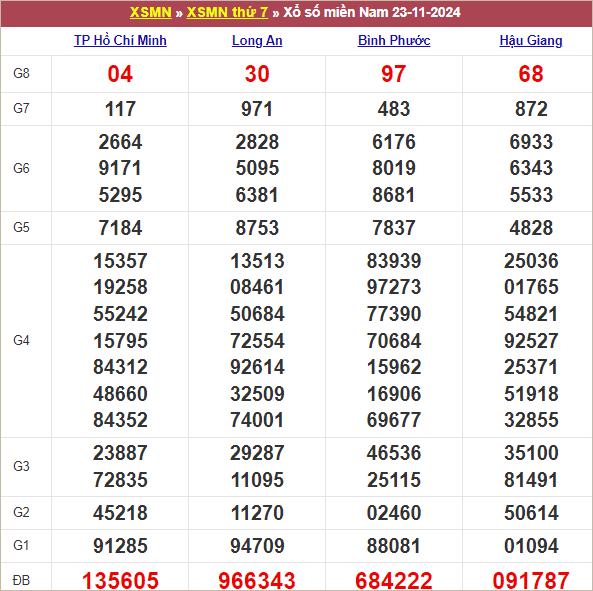Click G4 number 16906
This screenshot has height=591, width=593.
[x=394, y=394]
